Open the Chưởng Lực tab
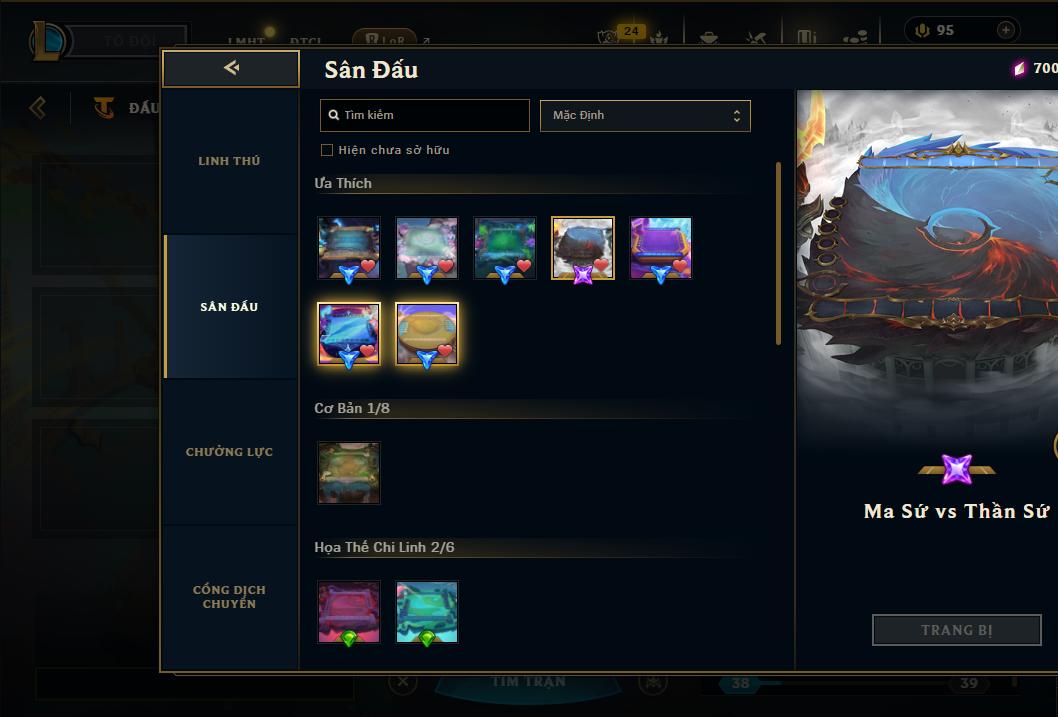This screenshot has height=717, width=1058. click(229, 451)
